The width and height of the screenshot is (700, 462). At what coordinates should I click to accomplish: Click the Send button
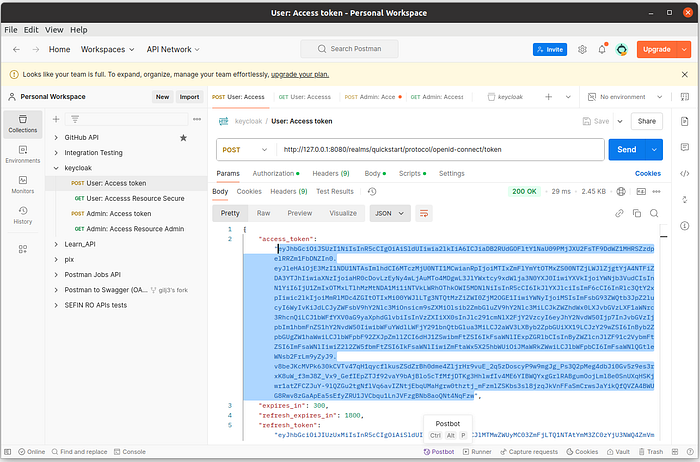627,150
